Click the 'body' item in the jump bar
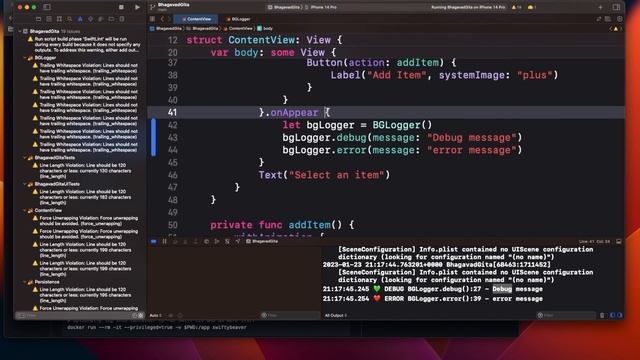The image size is (640, 360). coord(265,29)
